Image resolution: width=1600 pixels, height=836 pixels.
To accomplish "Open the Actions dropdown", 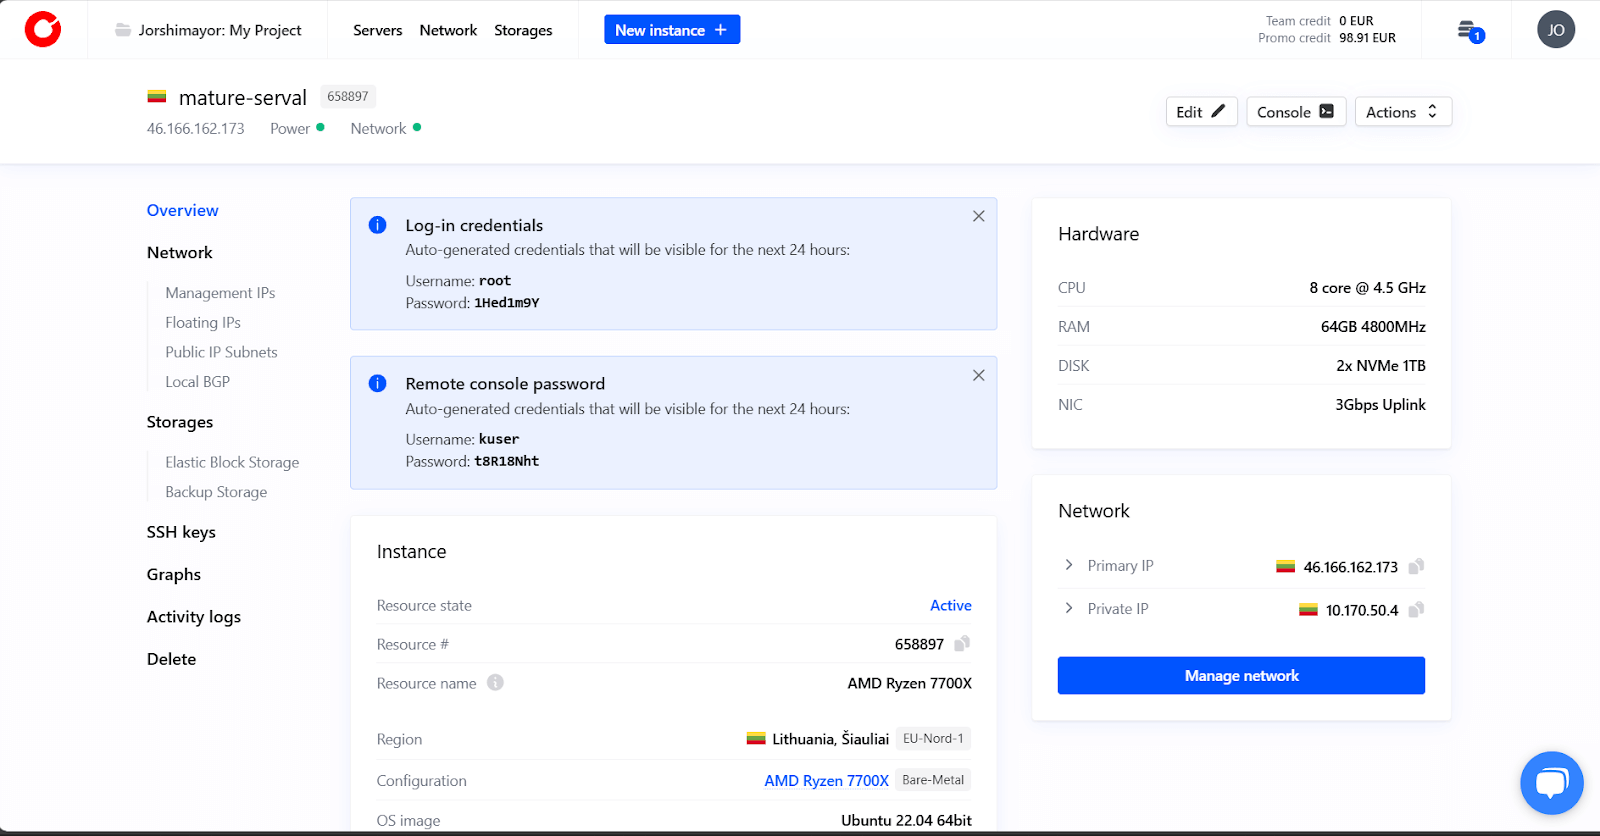I will (1402, 112).
